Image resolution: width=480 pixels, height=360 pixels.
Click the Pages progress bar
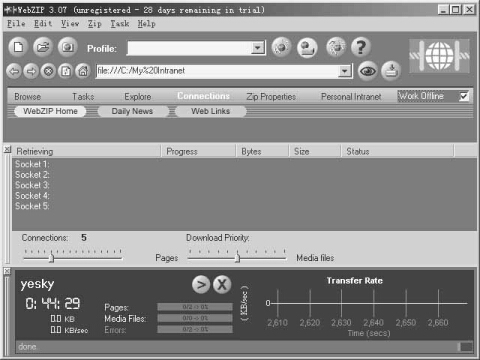195,307
